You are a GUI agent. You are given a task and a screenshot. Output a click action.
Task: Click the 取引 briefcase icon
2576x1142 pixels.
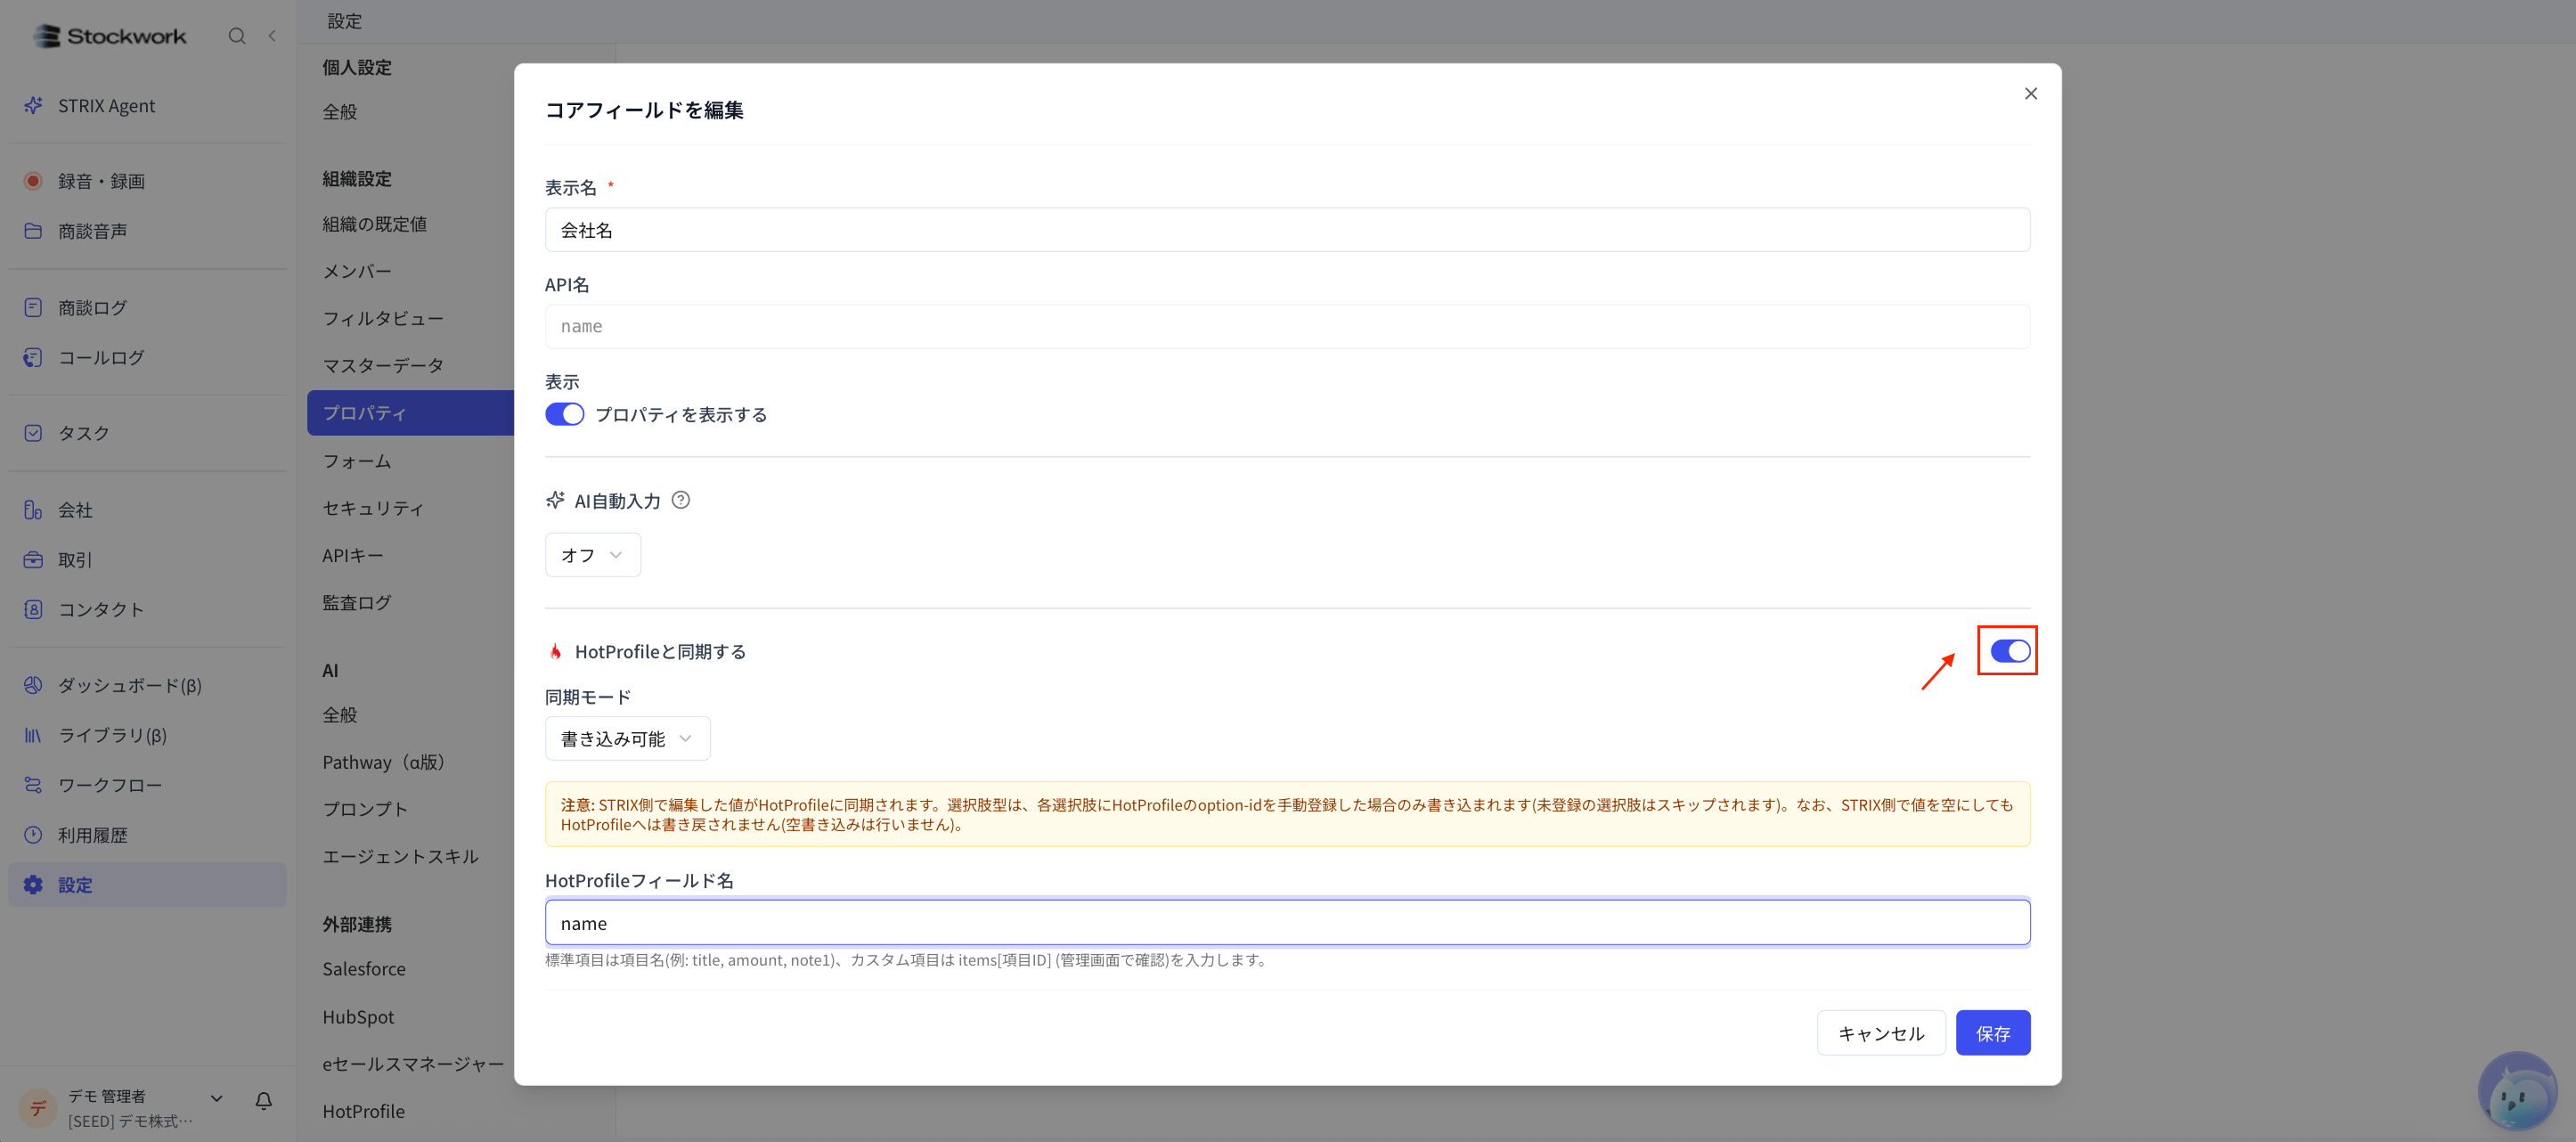click(33, 560)
